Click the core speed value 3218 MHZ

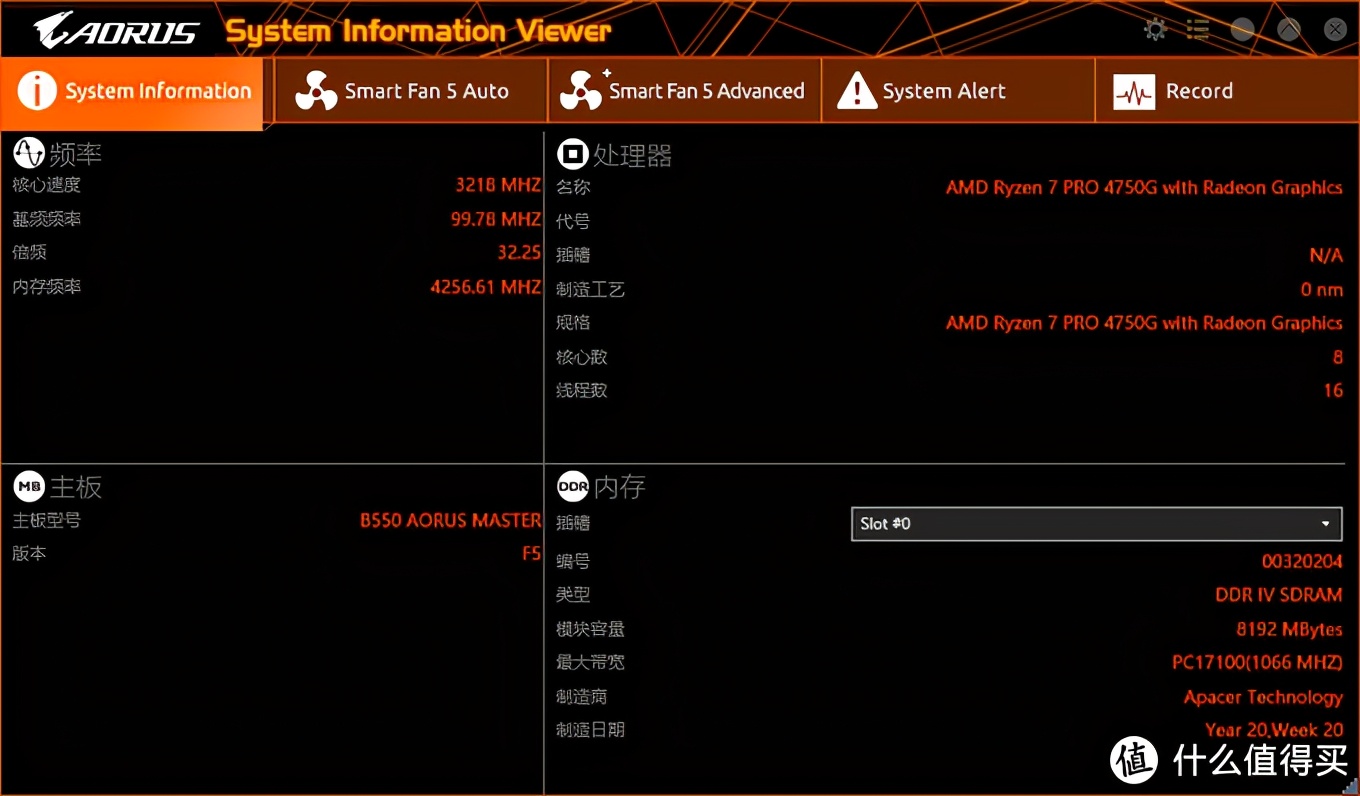coord(498,185)
